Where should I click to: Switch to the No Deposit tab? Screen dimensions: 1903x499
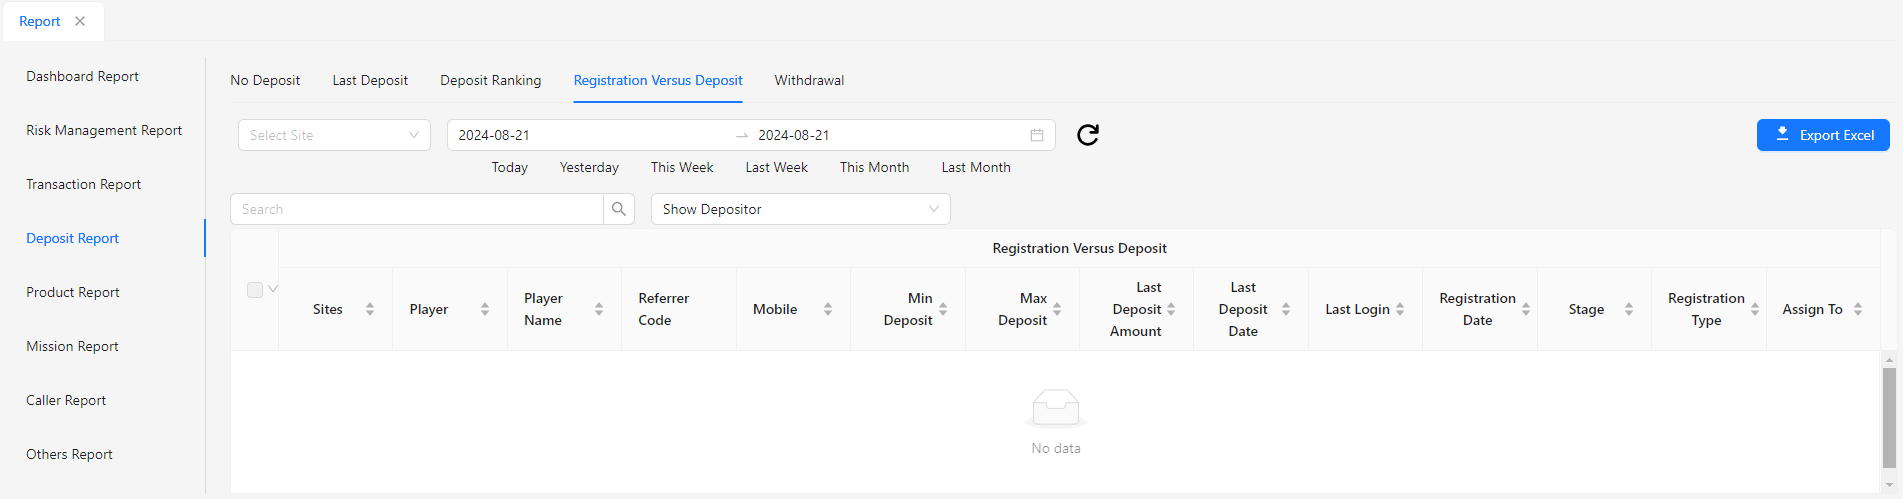[x=265, y=80]
